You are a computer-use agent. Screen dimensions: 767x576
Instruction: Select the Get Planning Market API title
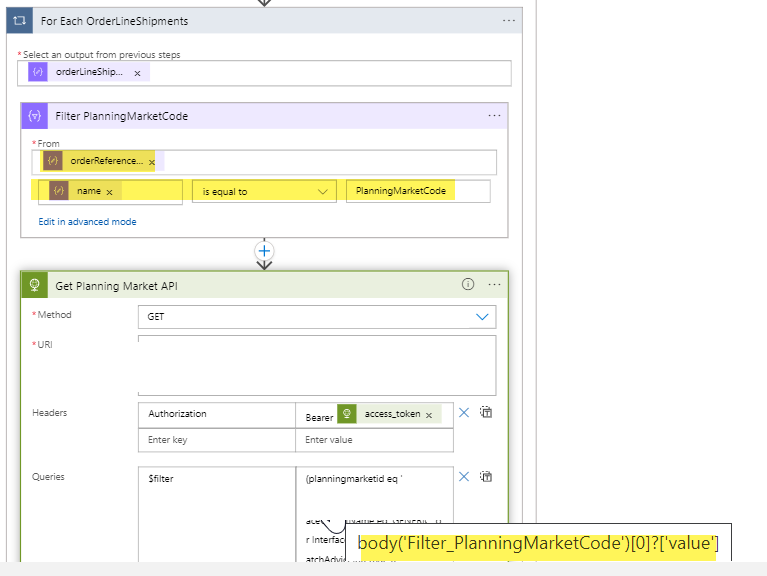116,286
